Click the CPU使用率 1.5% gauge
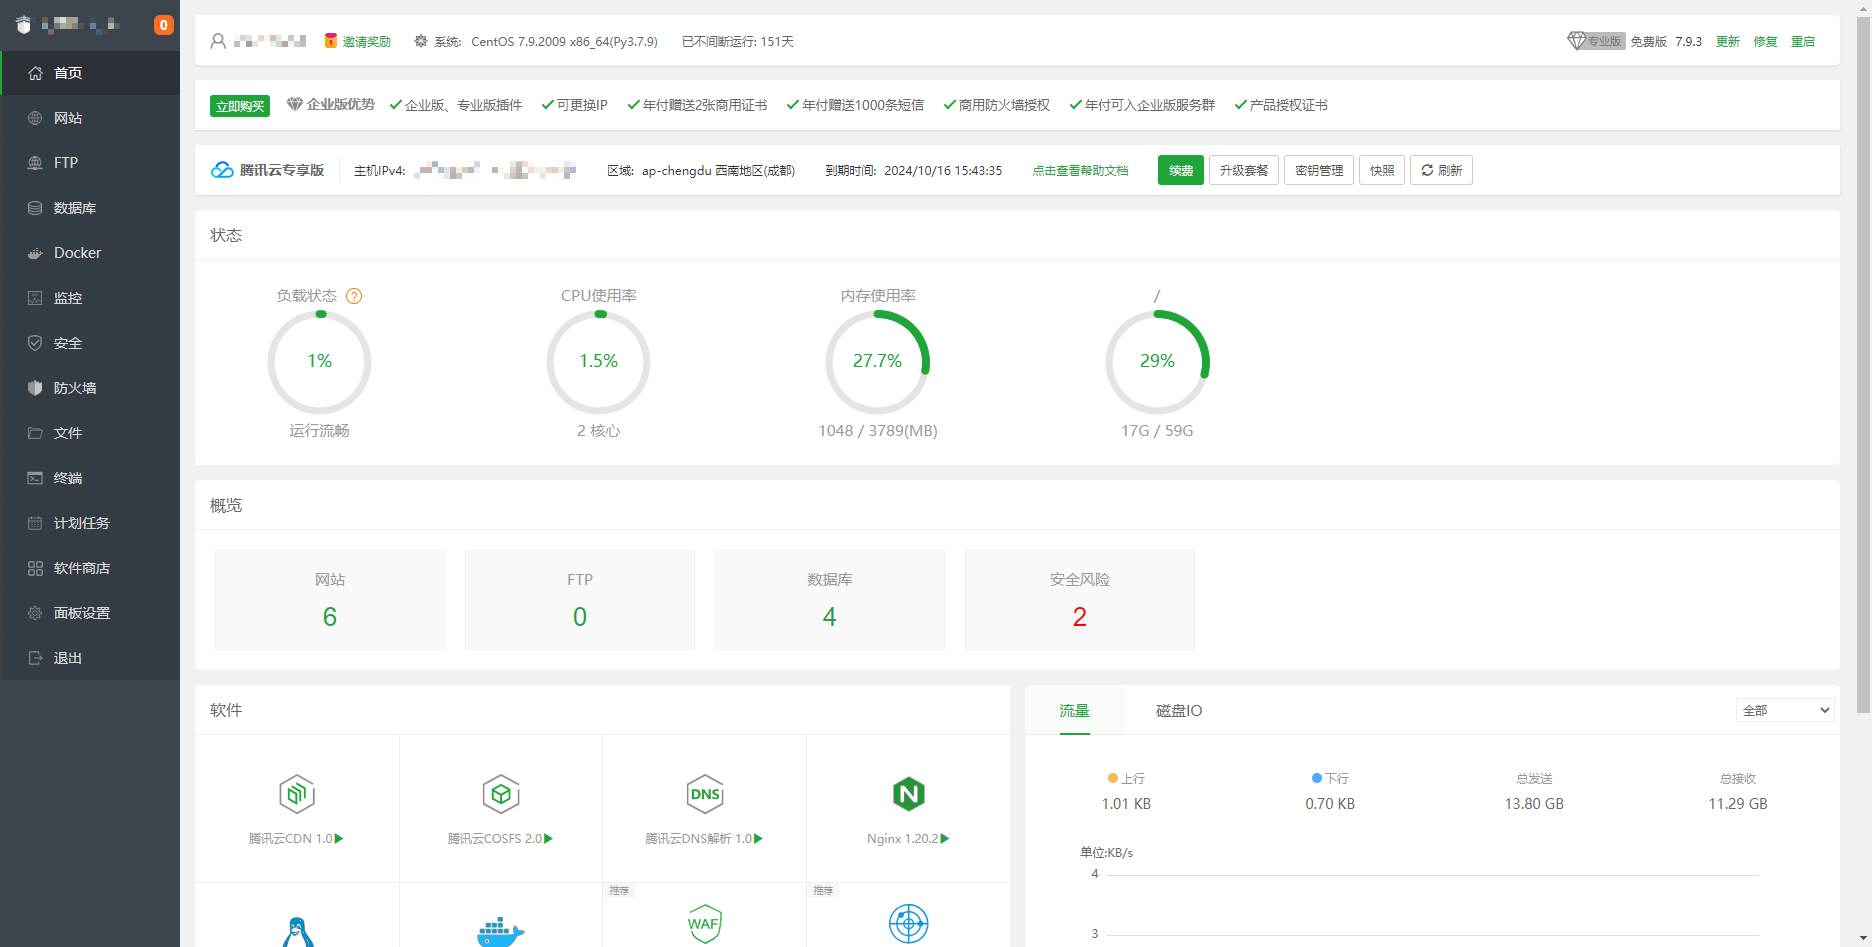This screenshot has width=1872, height=947. (x=598, y=362)
